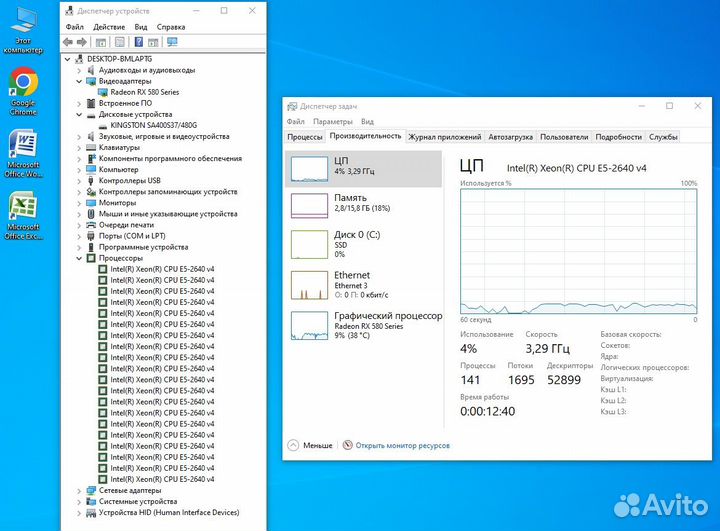Open Действие menu in Device Manager
The width and height of the screenshot is (720, 531).
(109, 27)
